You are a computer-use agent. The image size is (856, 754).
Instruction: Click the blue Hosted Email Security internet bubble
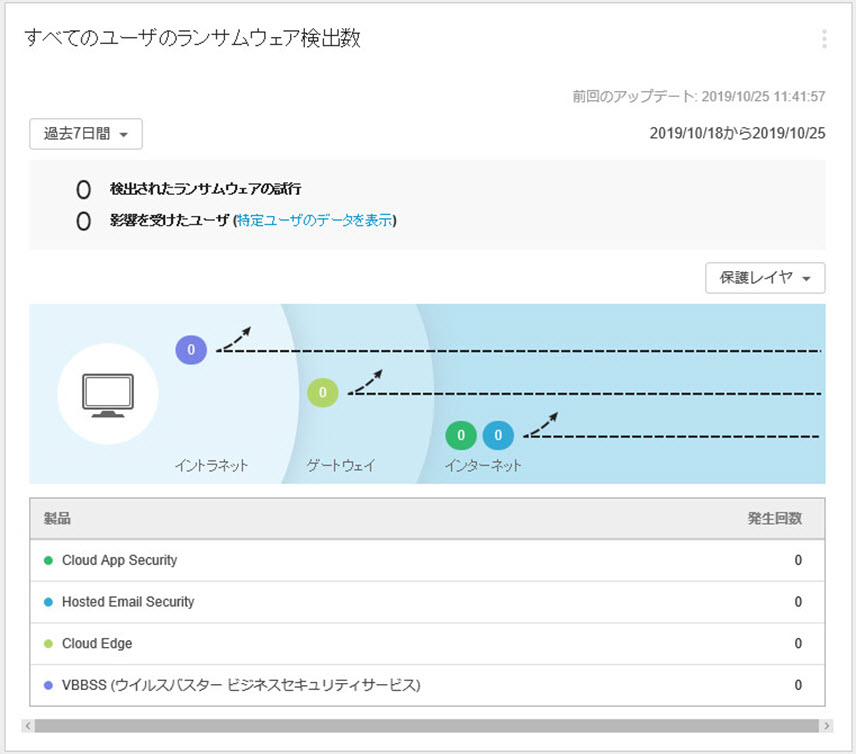498,436
